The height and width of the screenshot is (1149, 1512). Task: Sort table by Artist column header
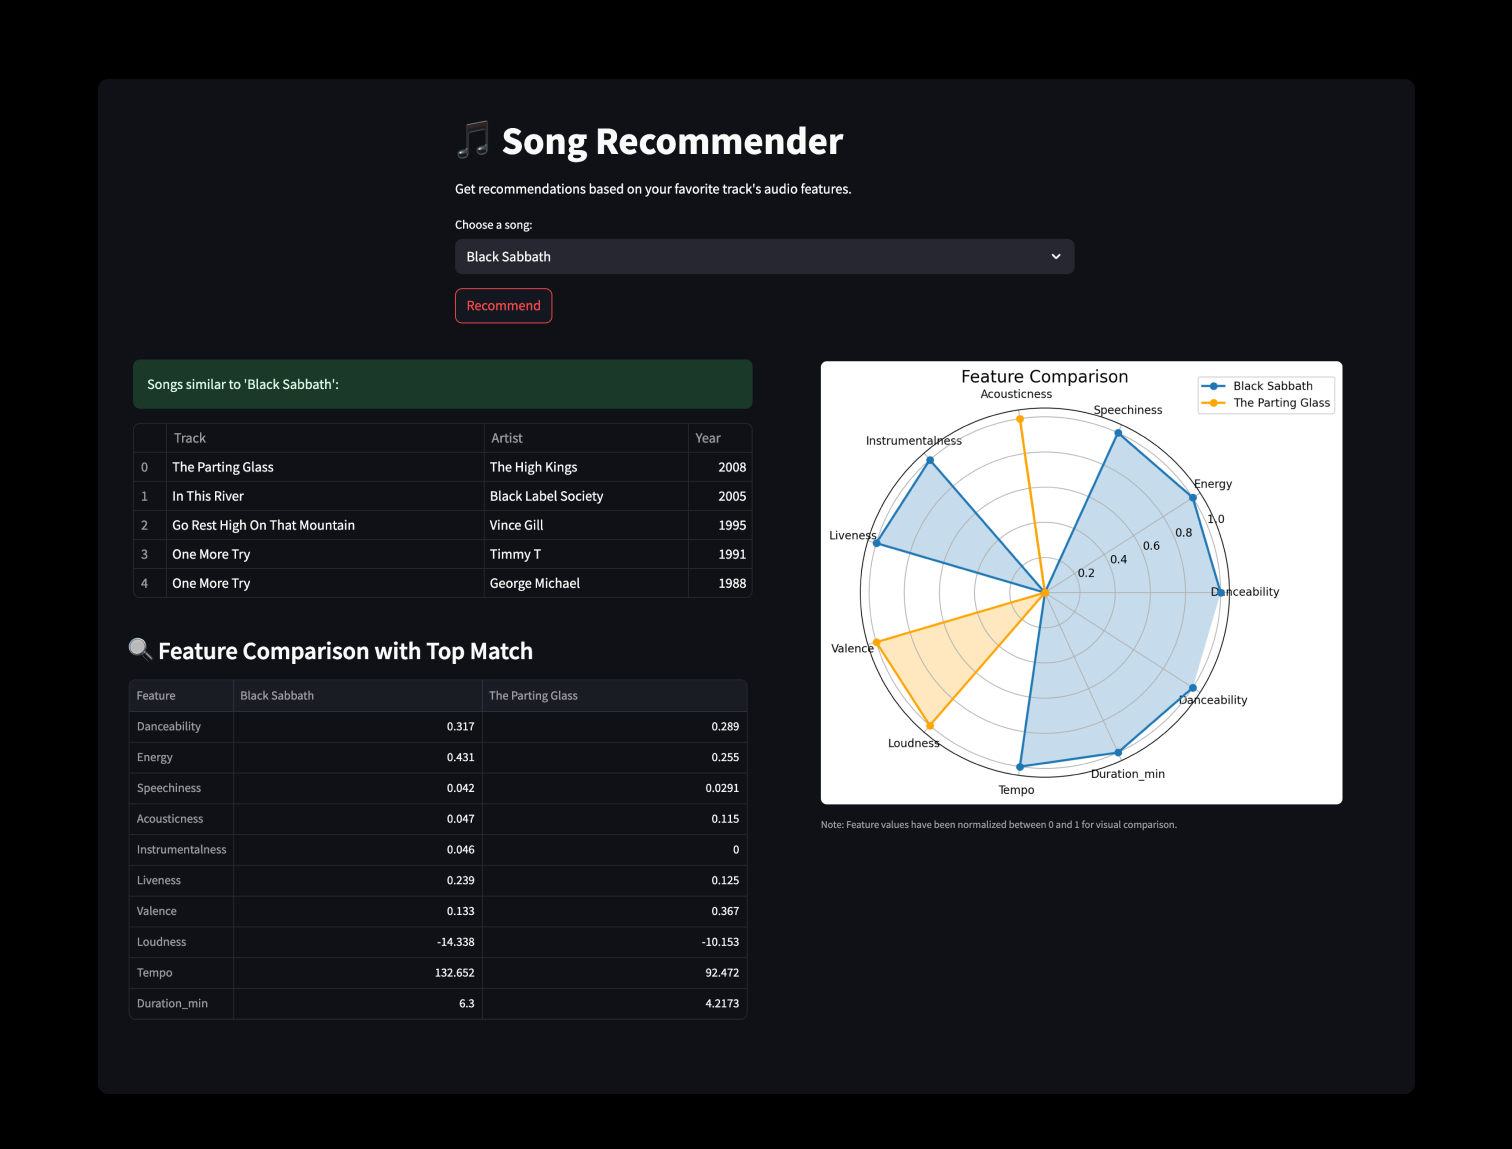click(x=507, y=438)
